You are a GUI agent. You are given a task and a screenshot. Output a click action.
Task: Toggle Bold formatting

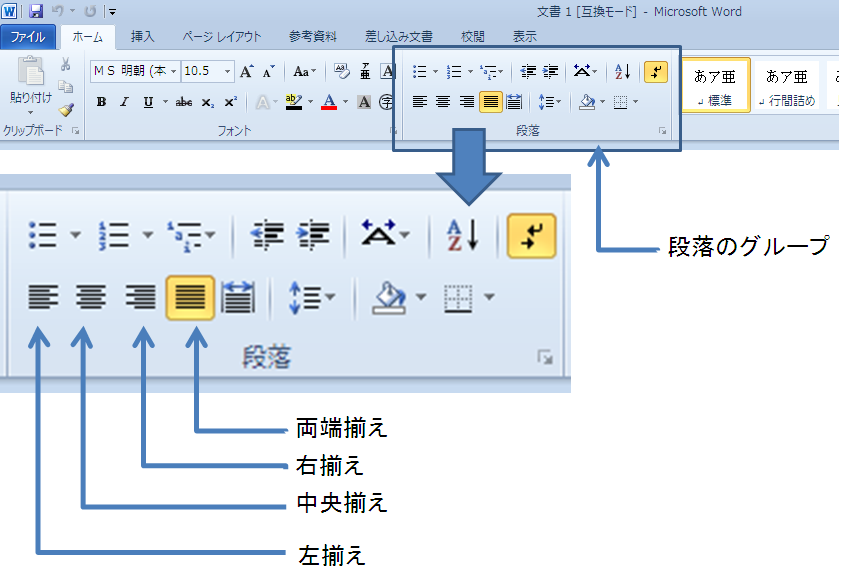click(x=101, y=102)
